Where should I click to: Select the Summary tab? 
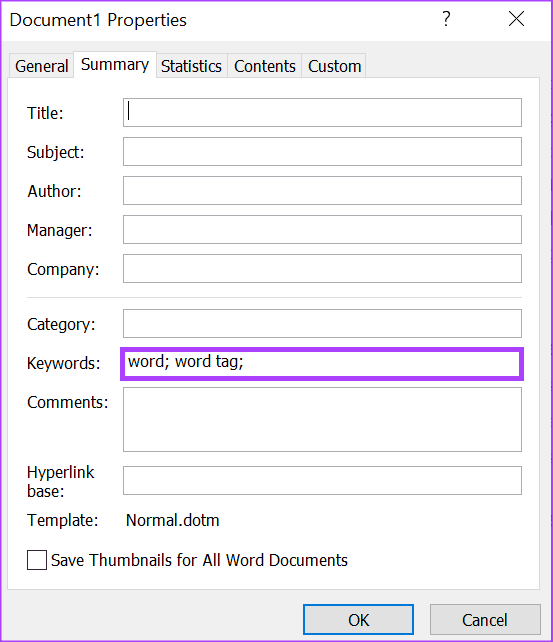115,64
